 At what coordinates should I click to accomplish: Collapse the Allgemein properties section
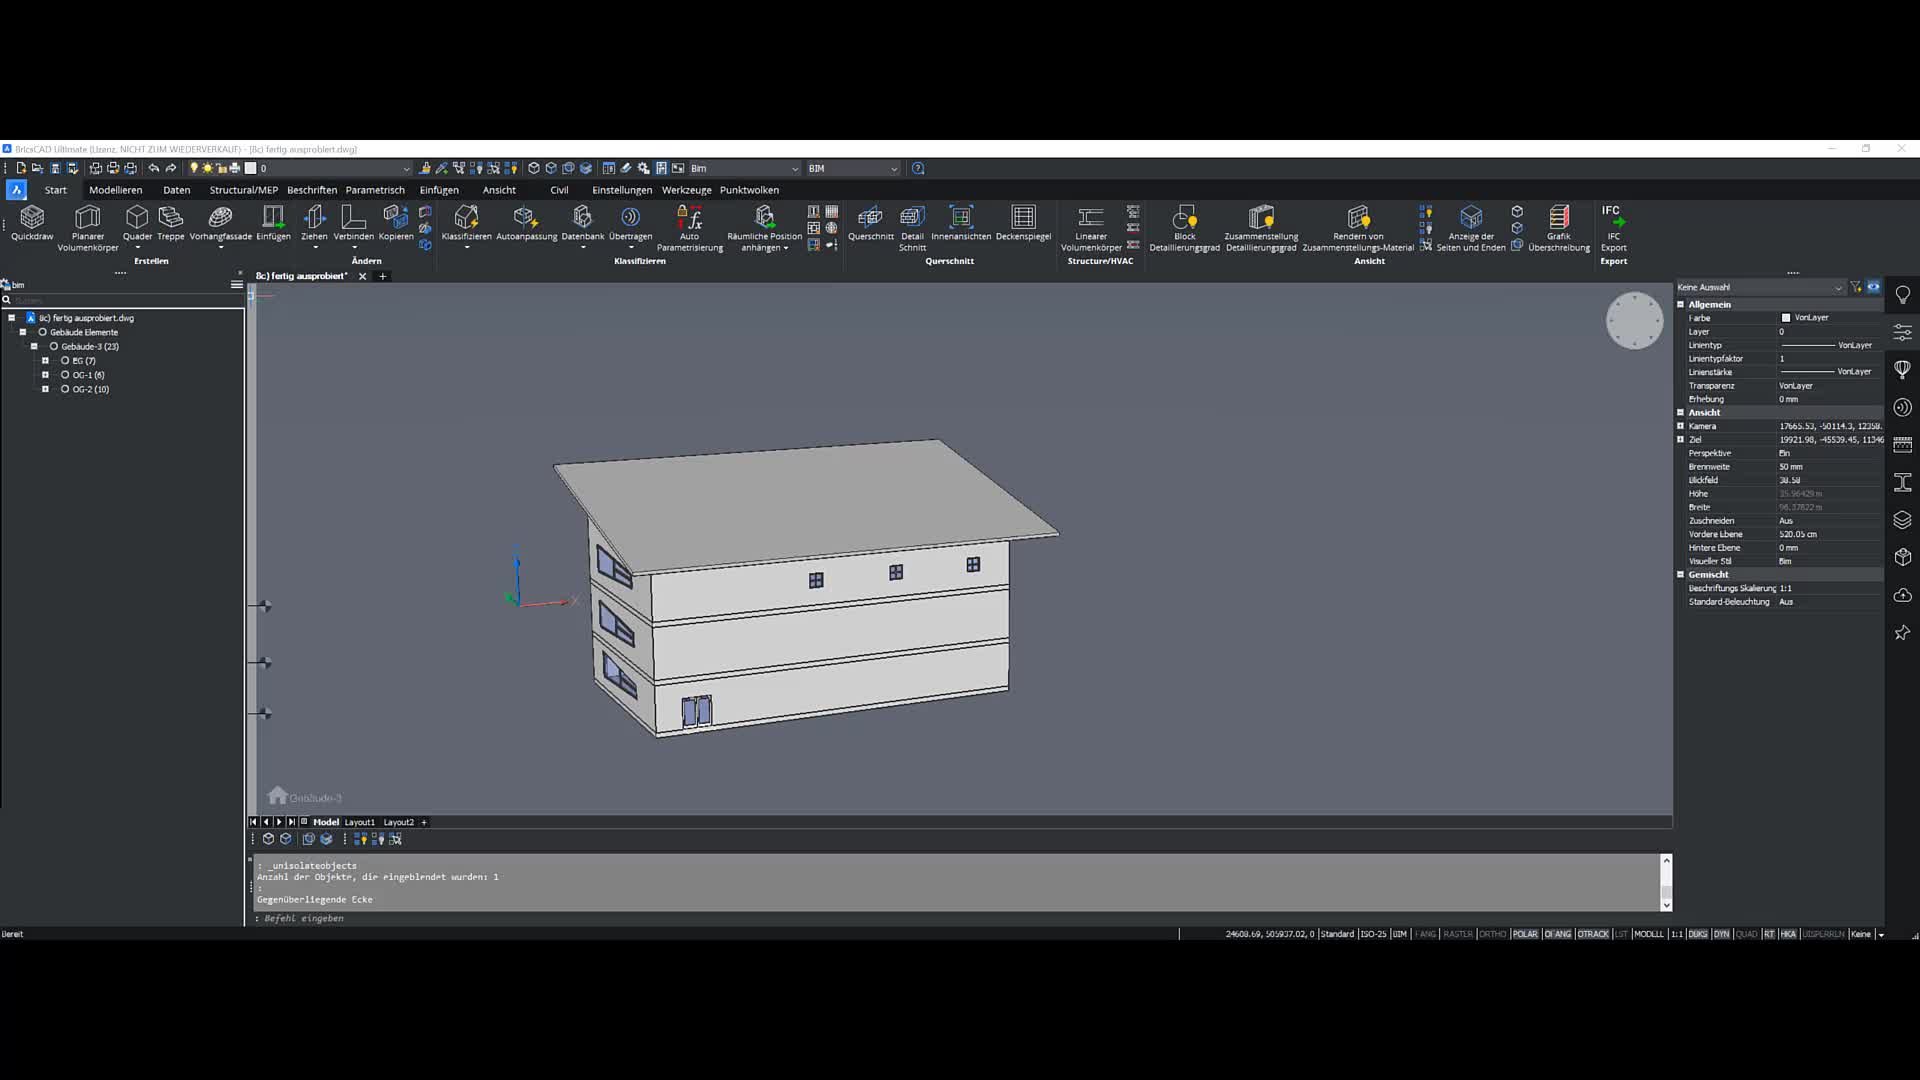coord(1681,304)
